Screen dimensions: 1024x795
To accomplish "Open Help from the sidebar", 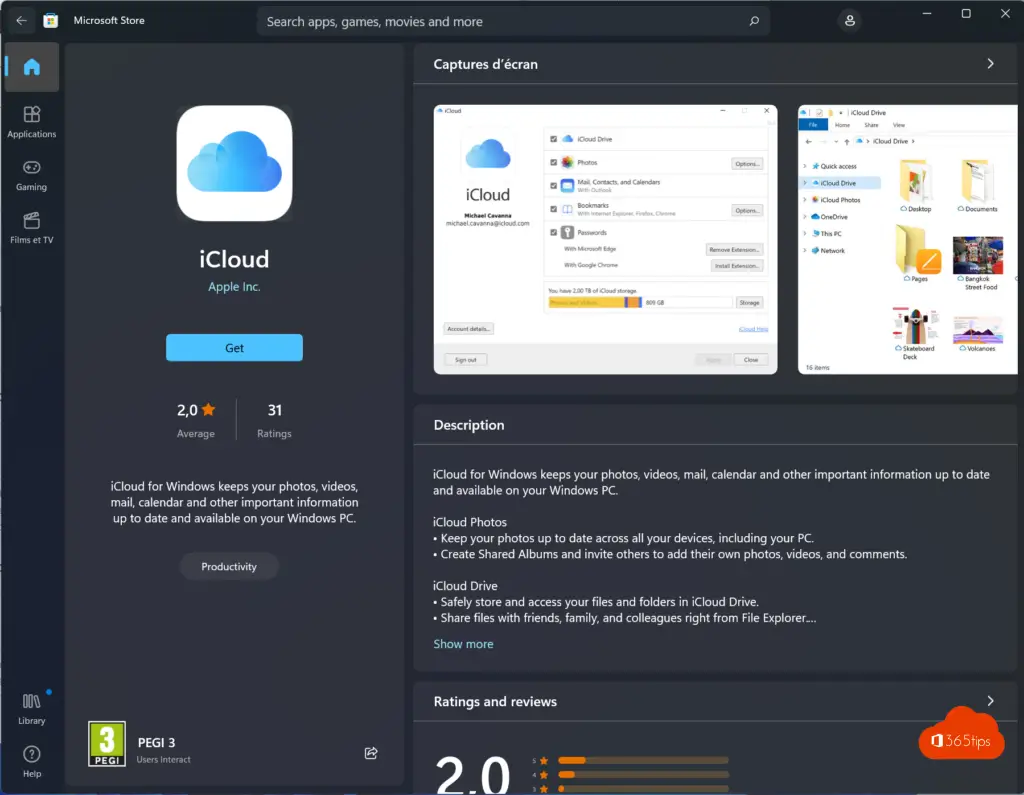I will click(x=31, y=762).
